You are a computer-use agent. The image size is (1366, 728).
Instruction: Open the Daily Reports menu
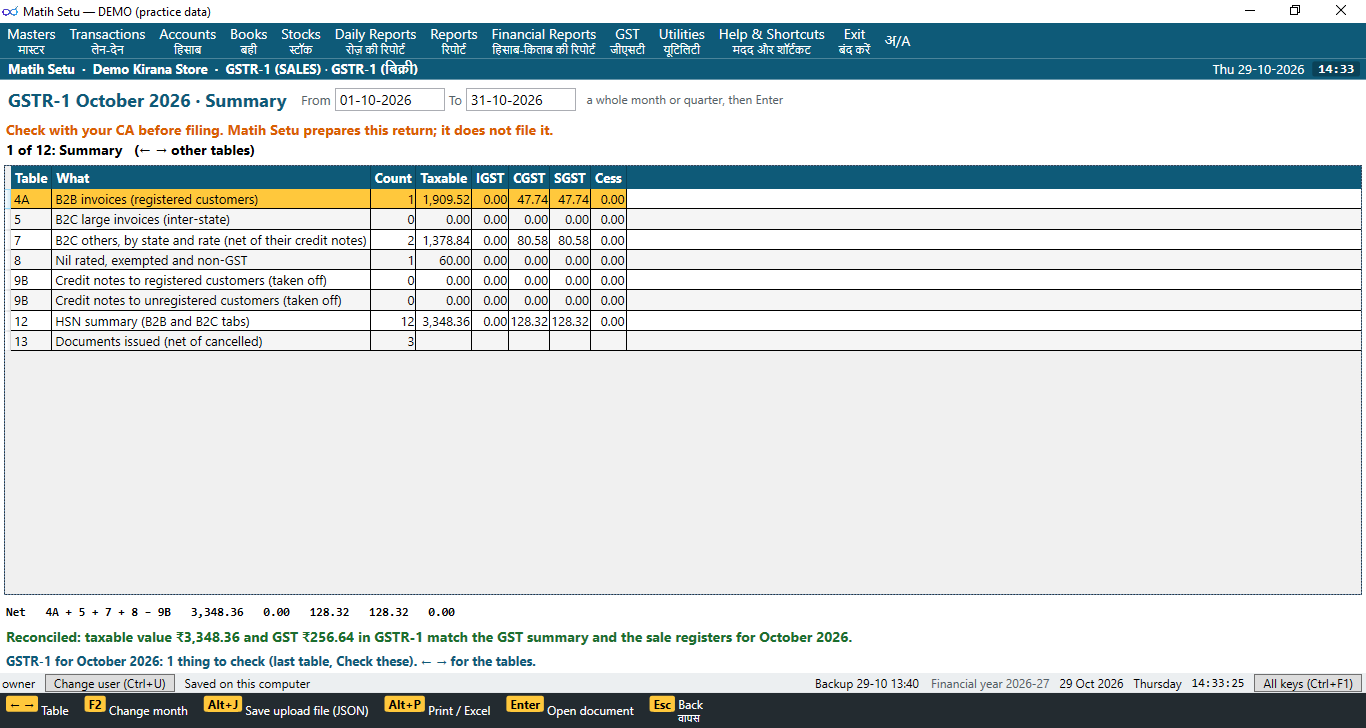point(375,41)
